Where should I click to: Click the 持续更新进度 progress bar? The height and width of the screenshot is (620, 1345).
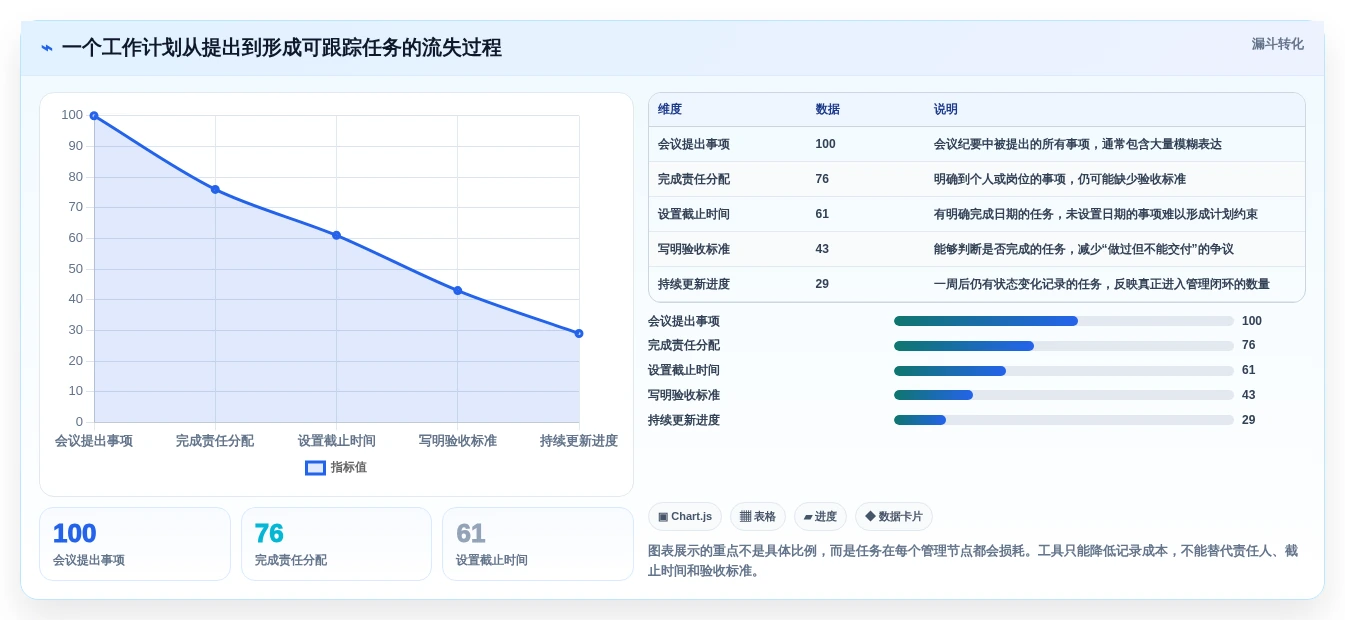(1064, 420)
